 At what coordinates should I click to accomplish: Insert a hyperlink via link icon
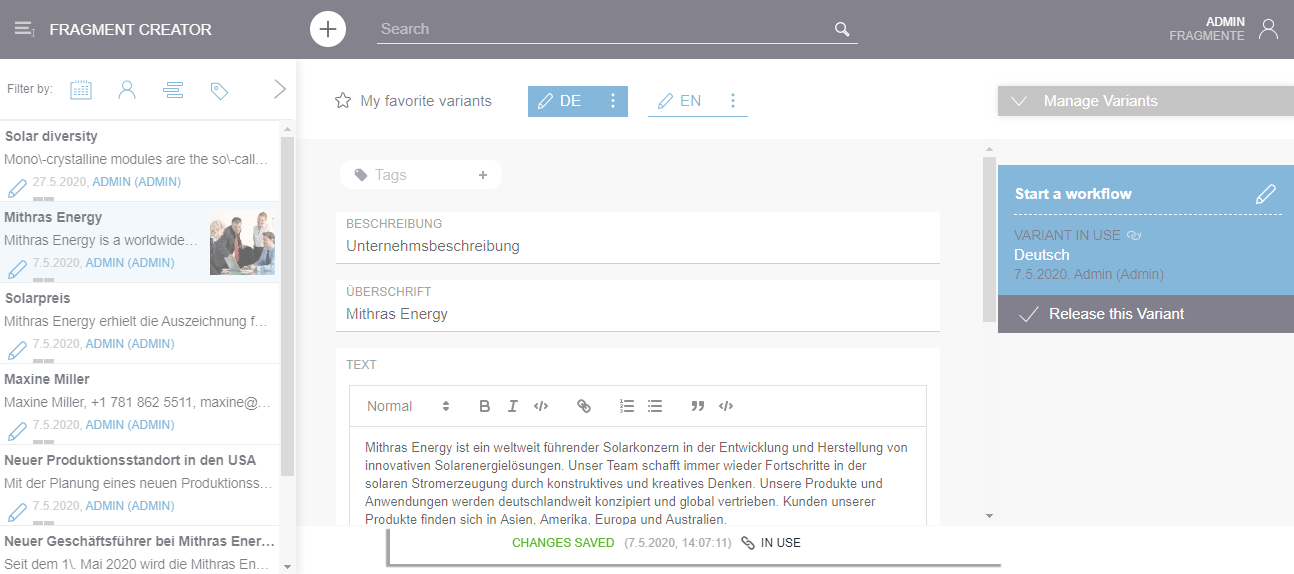tap(584, 406)
